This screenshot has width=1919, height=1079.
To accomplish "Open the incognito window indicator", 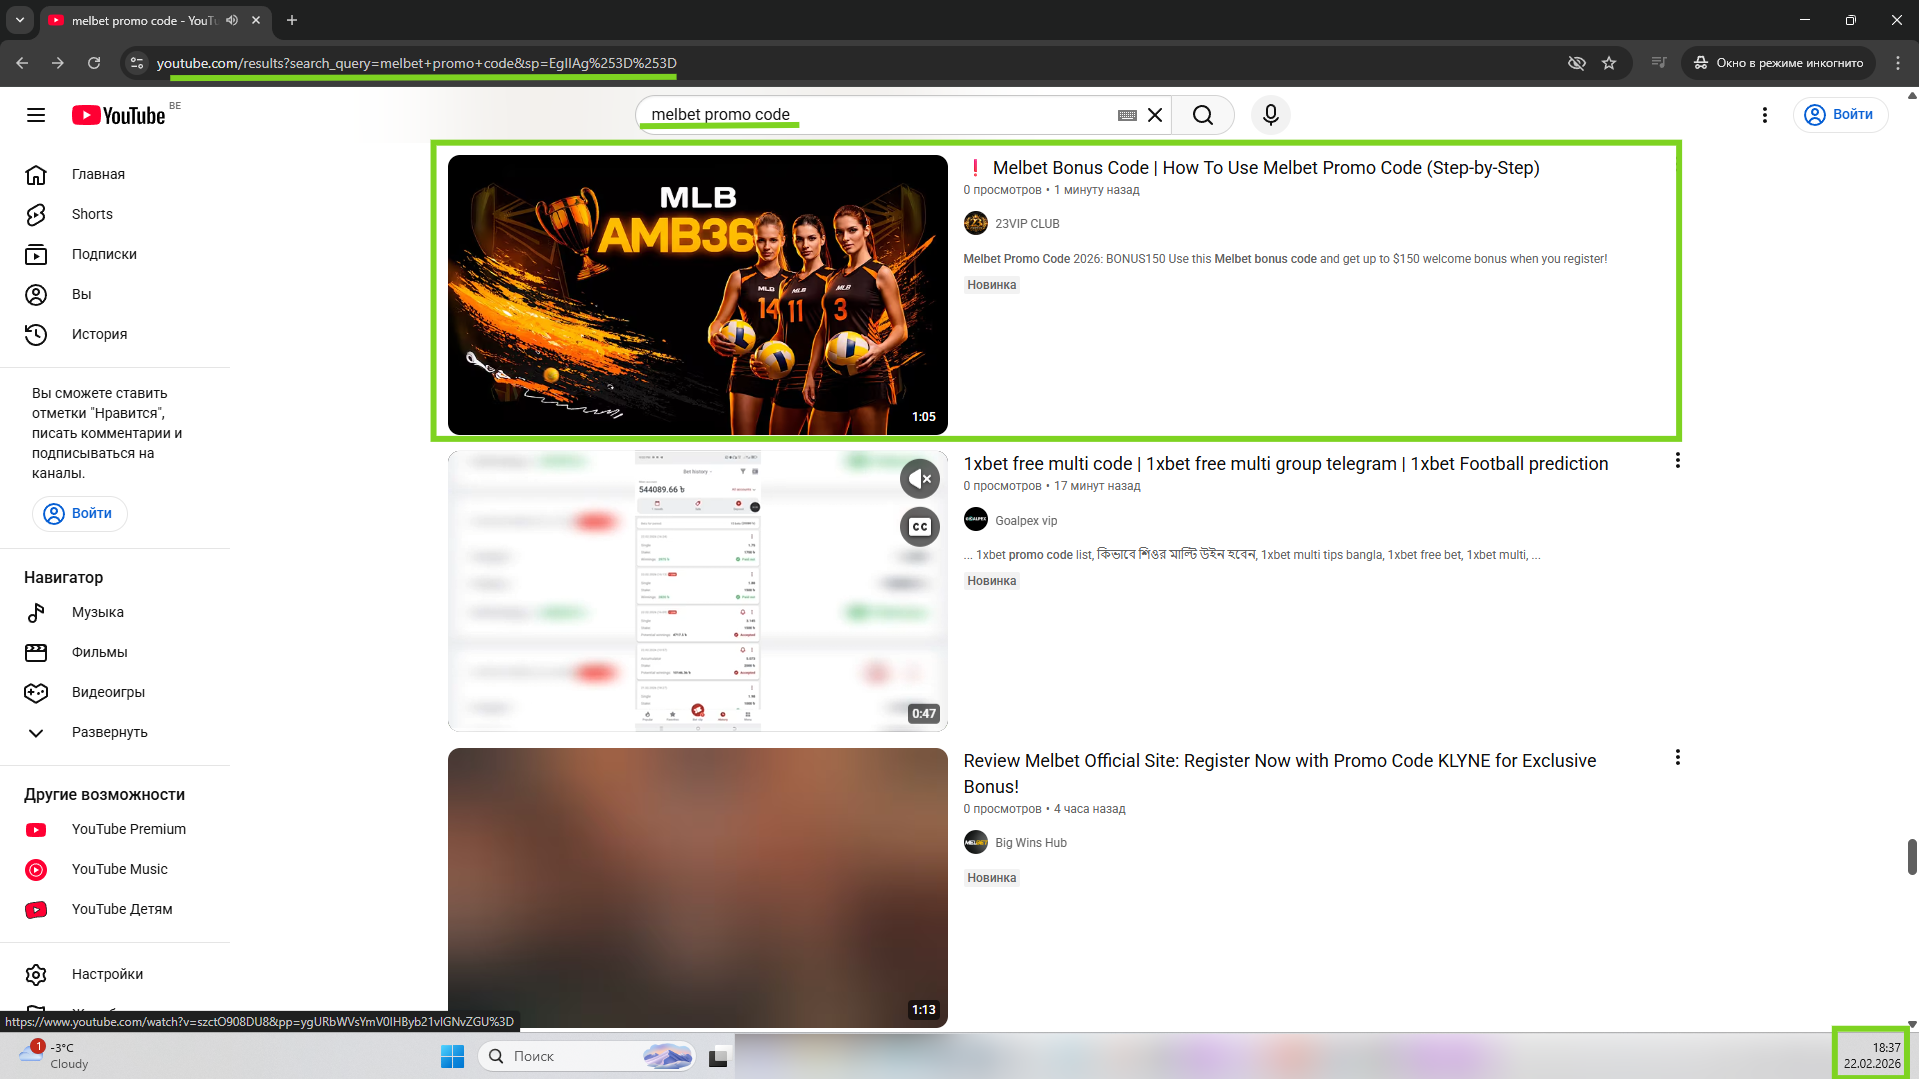I will (x=1780, y=63).
